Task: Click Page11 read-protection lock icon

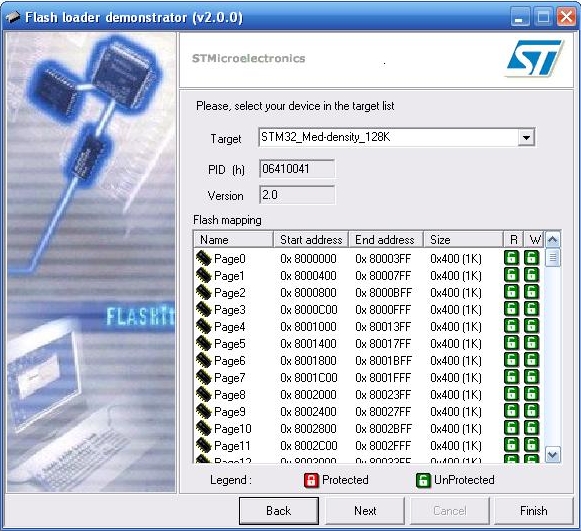Action: click(x=511, y=445)
